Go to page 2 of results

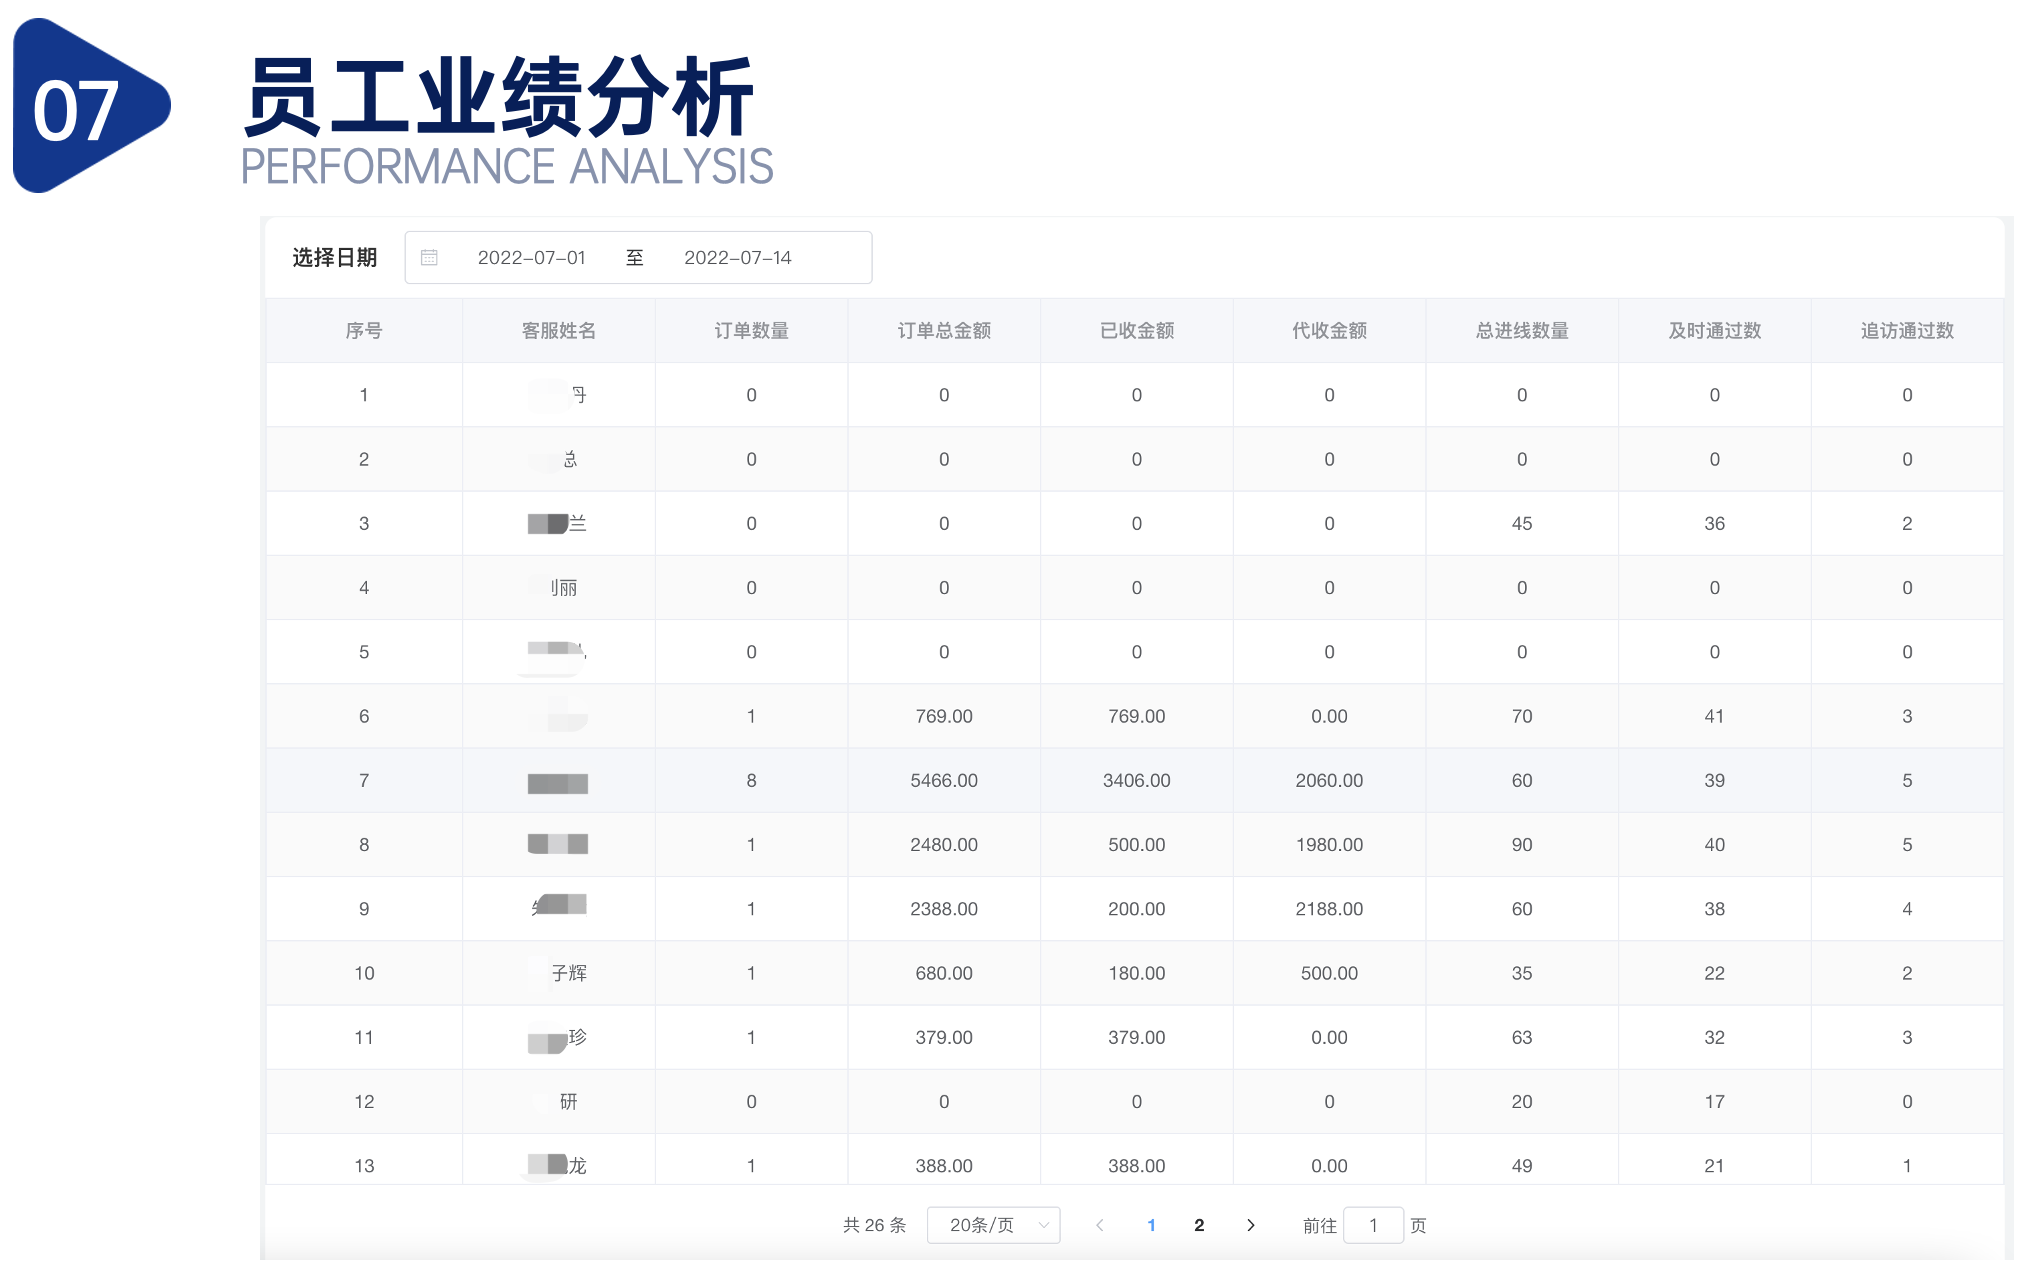tap(1199, 1224)
